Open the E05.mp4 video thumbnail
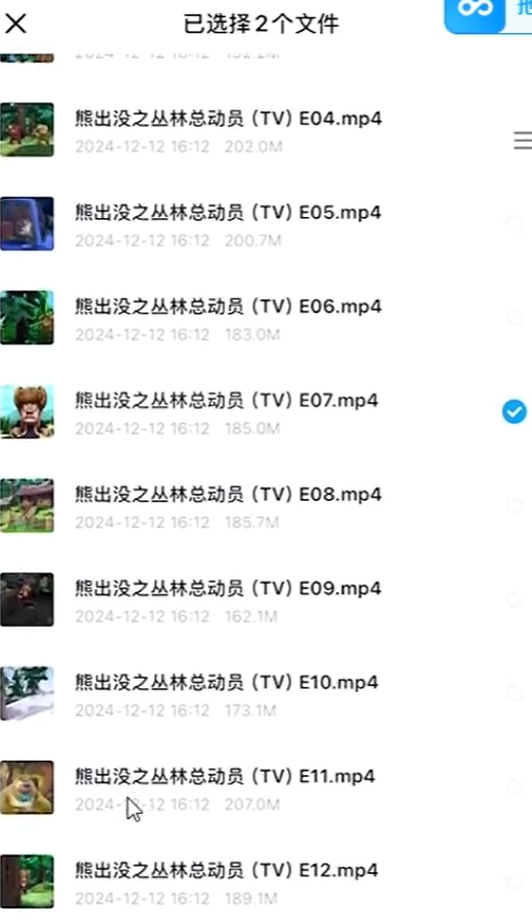 pyautogui.click(x=27, y=223)
